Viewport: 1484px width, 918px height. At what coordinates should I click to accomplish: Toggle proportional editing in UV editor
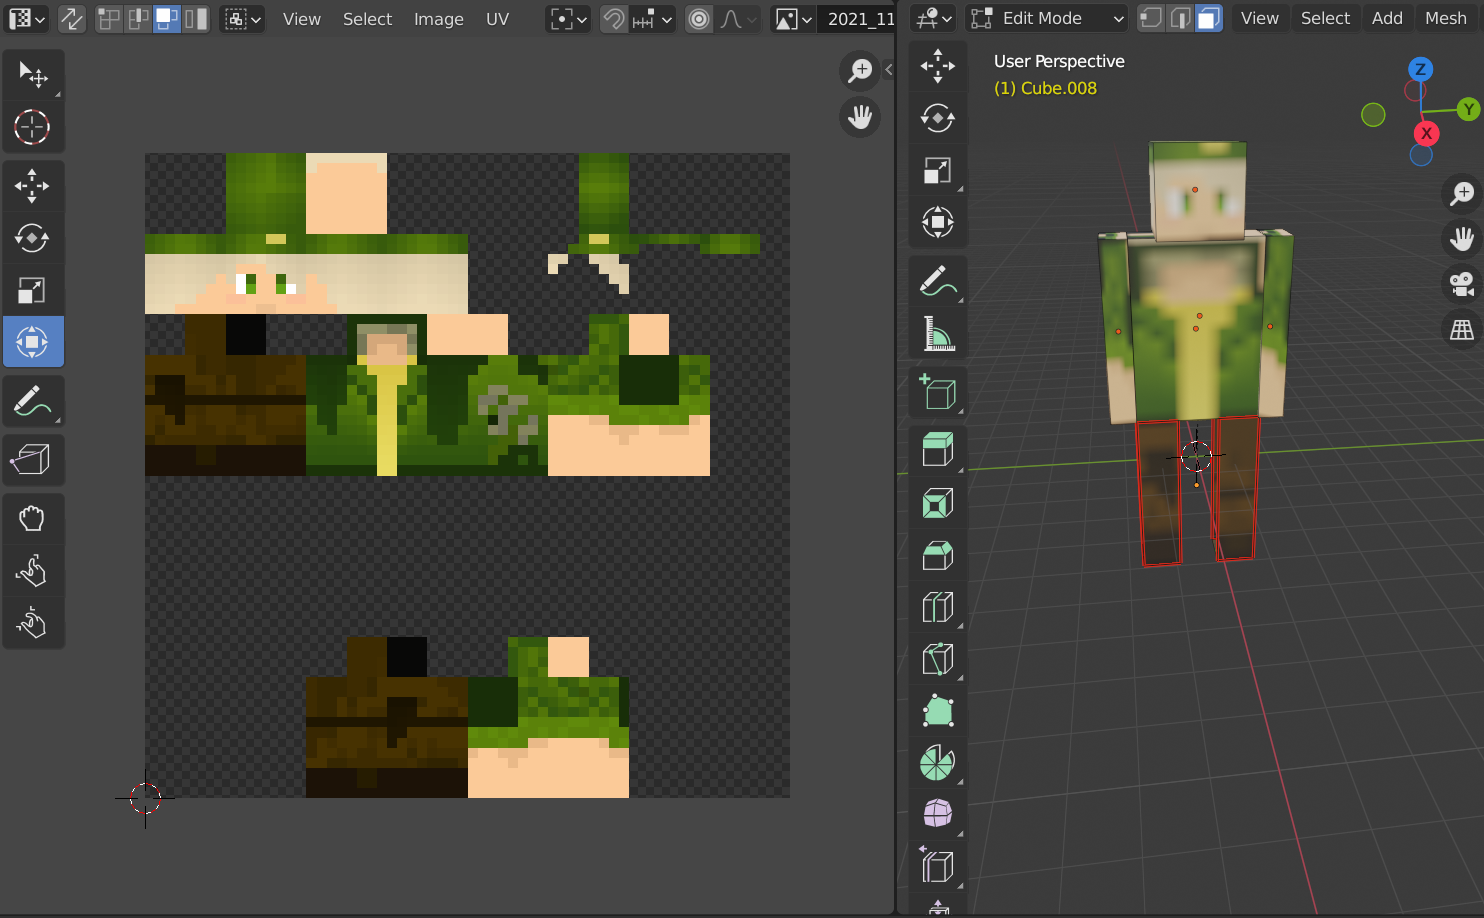699,19
